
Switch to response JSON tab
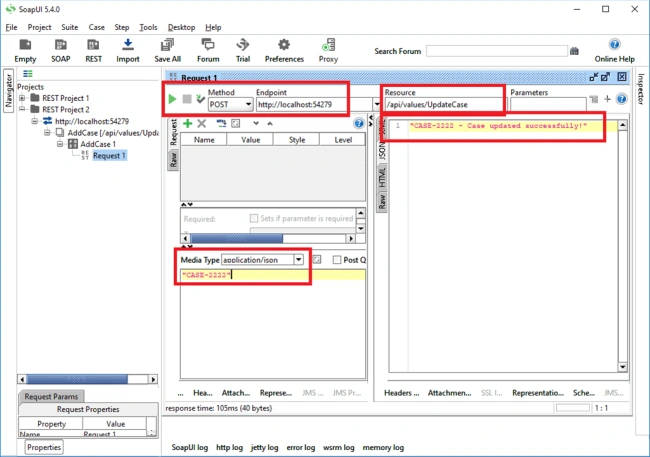pos(382,151)
